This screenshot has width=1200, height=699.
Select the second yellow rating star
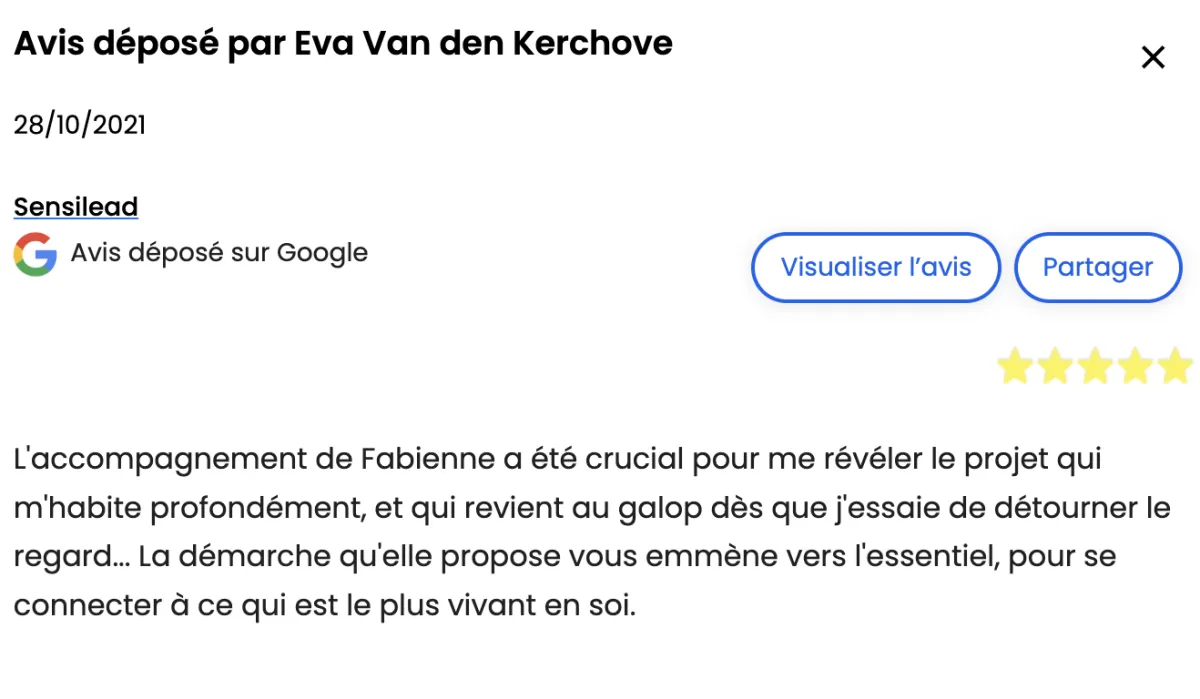pos(1055,367)
